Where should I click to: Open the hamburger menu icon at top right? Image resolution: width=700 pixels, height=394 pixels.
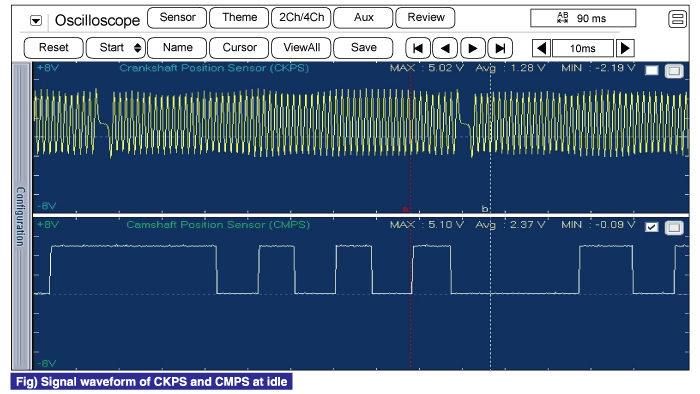pos(677,19)
